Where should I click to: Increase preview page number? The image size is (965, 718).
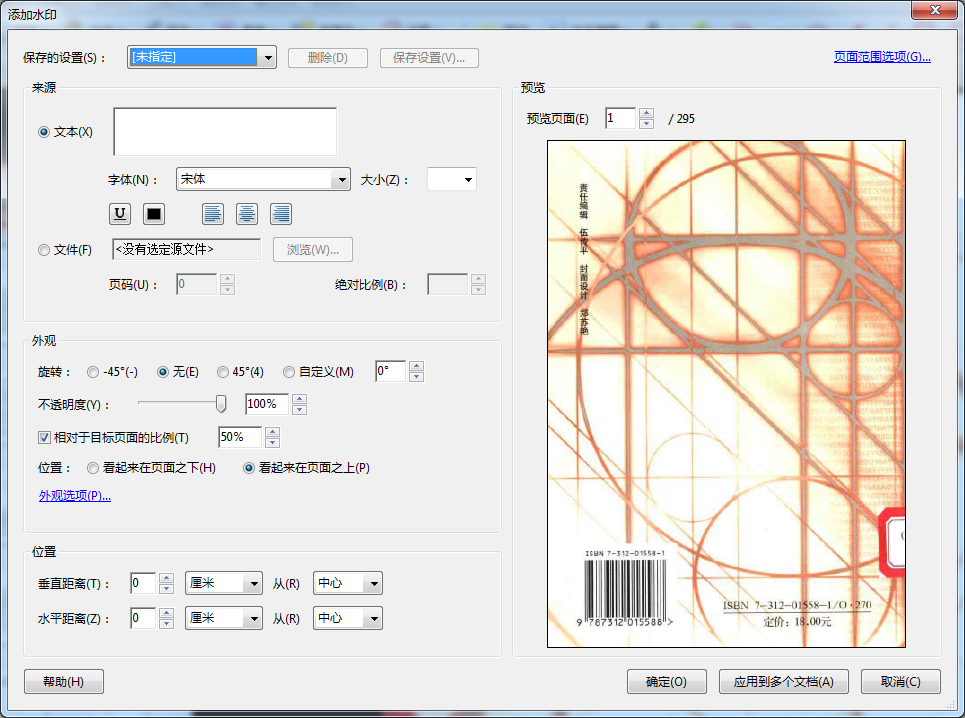[x=646, y=113]
